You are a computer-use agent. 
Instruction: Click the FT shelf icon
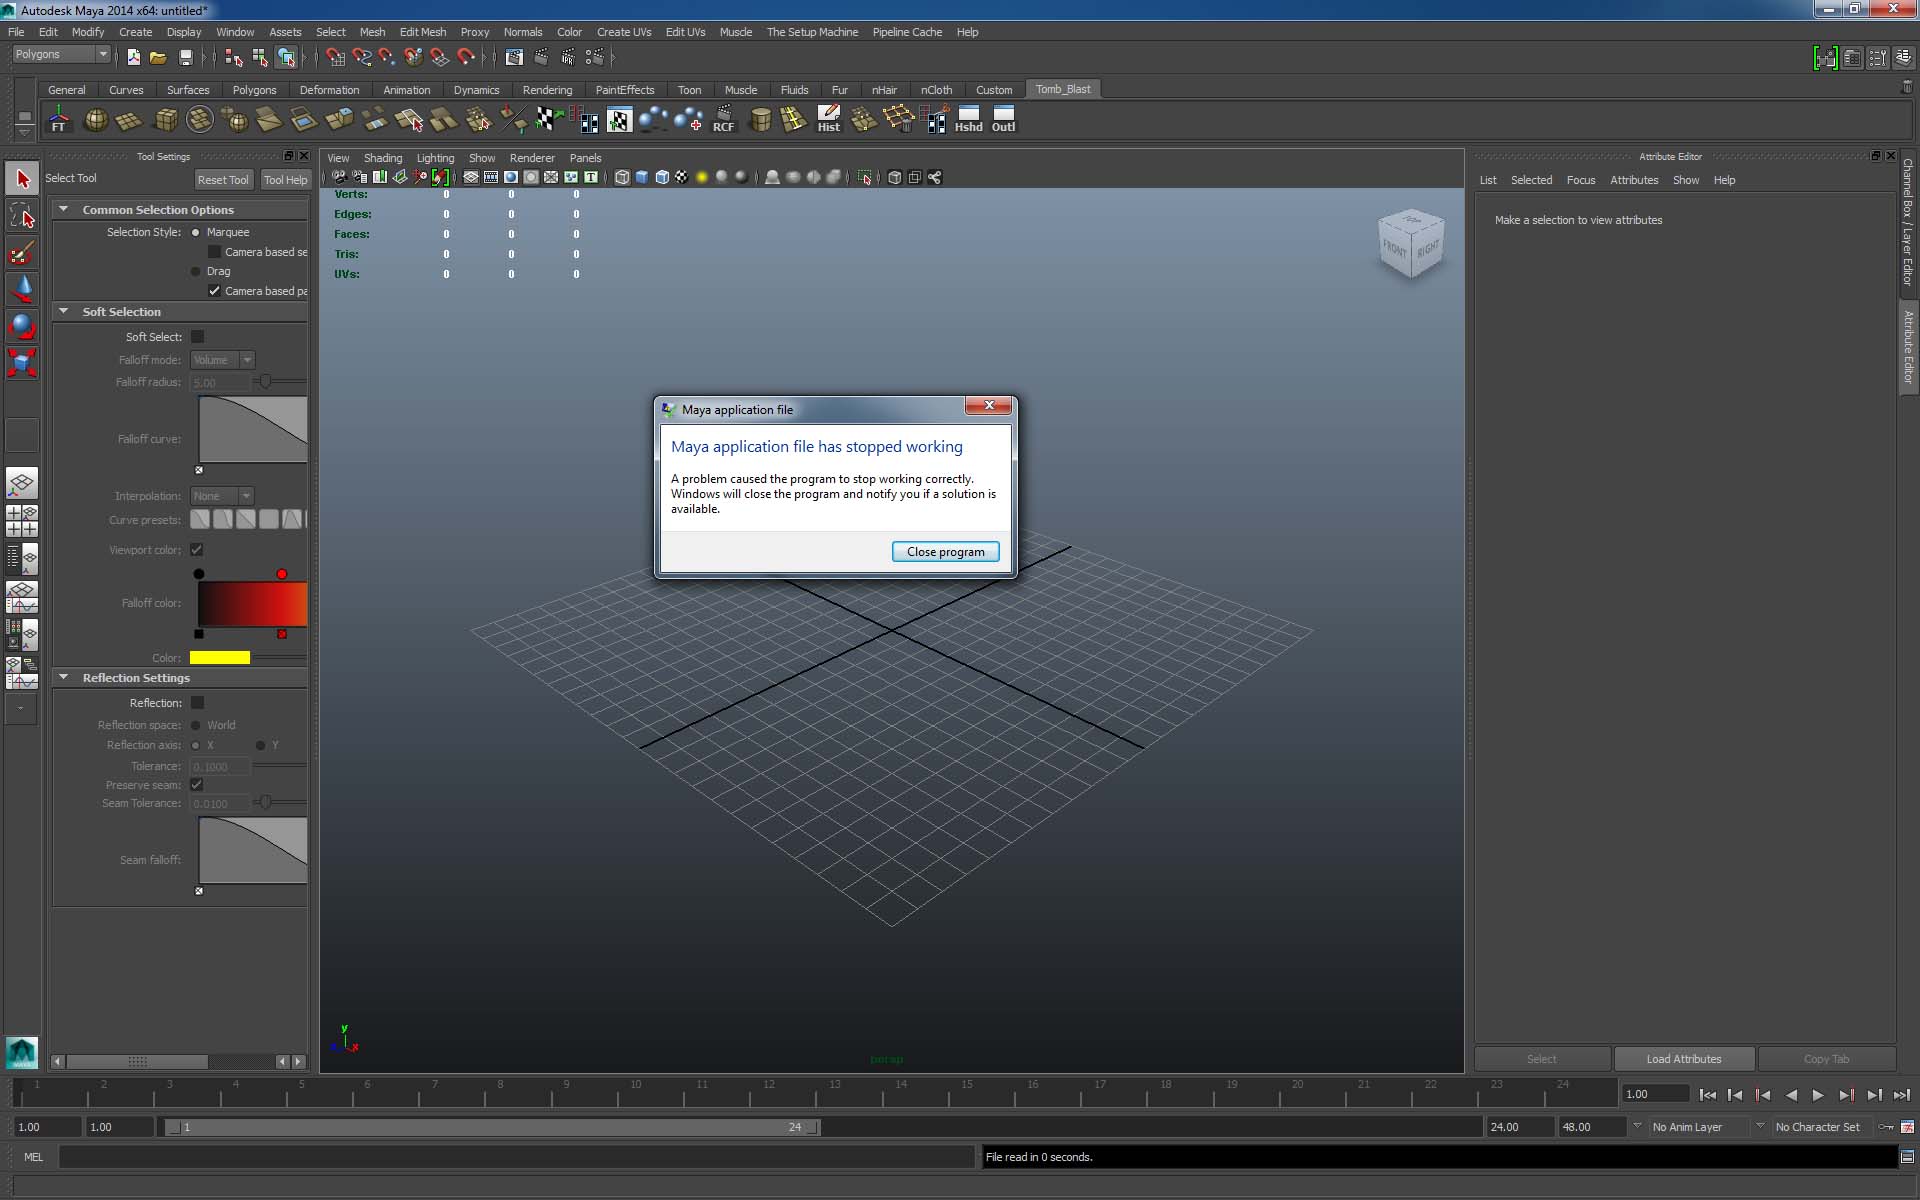tap(59, 120)
